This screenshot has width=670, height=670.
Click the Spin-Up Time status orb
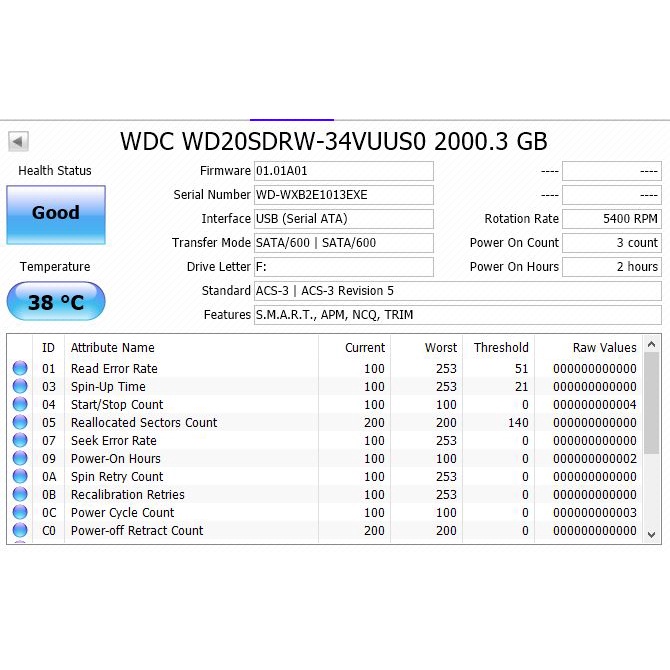[x=20, y=387]
